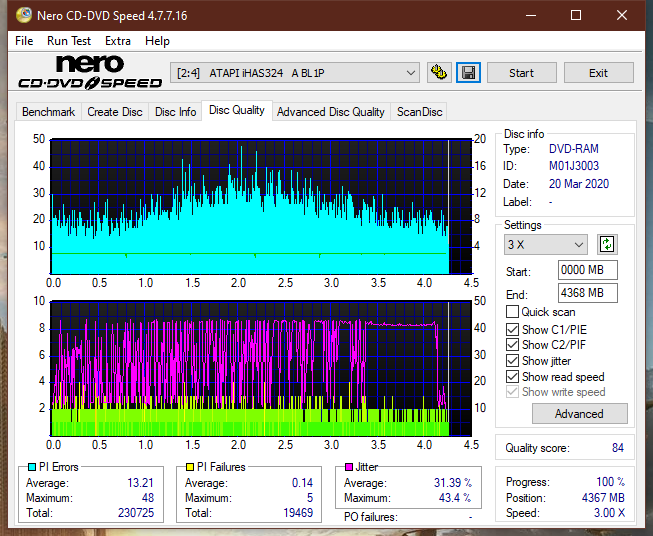Viewport: 653px width, 536px height.
Task: Click the Exit button
Action: [x=598, y=73]
